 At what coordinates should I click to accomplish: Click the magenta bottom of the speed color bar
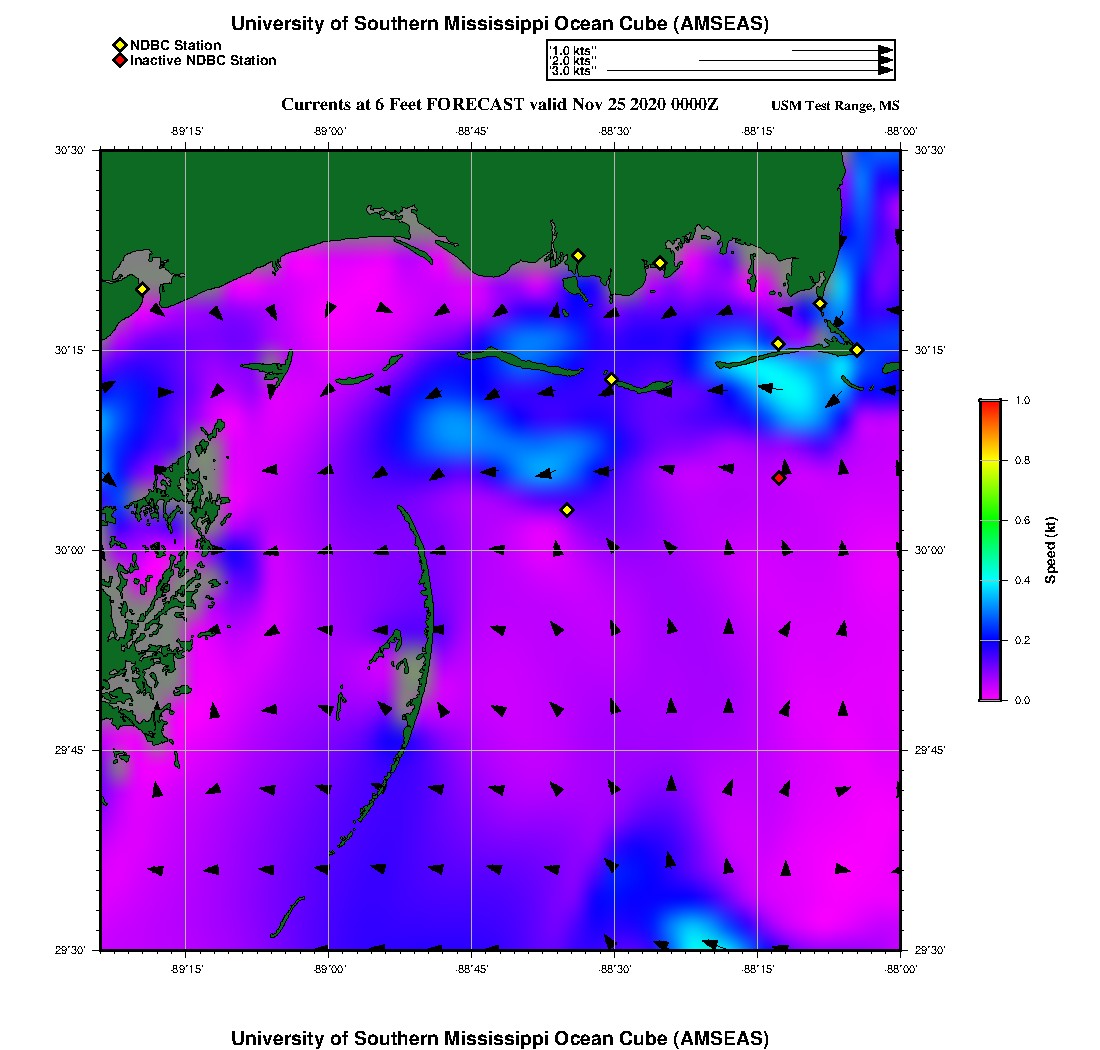(990, 694)
